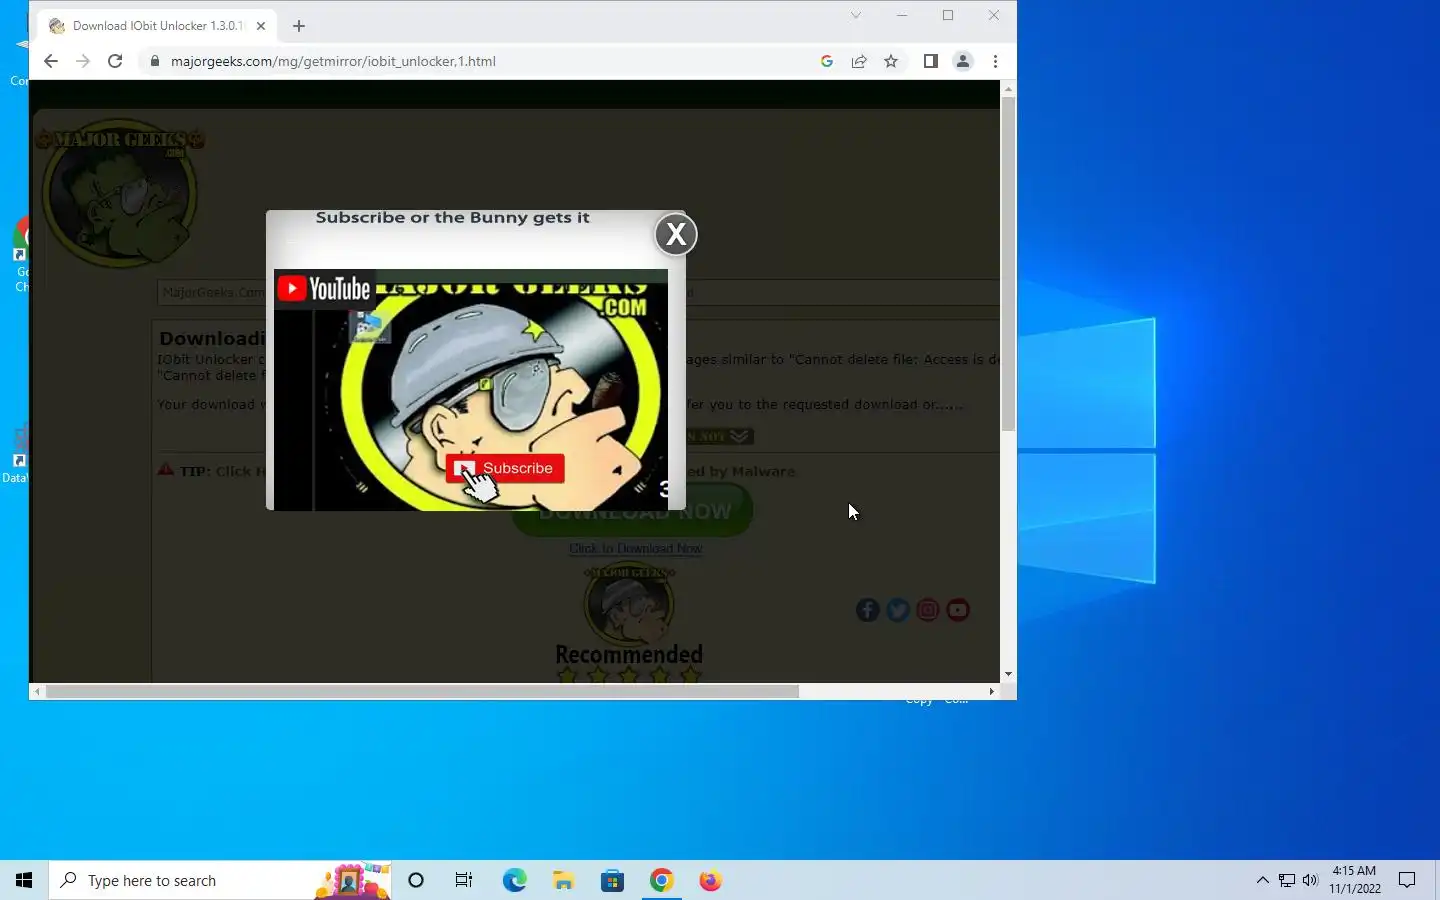Open the Chrome three-dot menu
The image size is (1440, 900).
coord(995,61)
